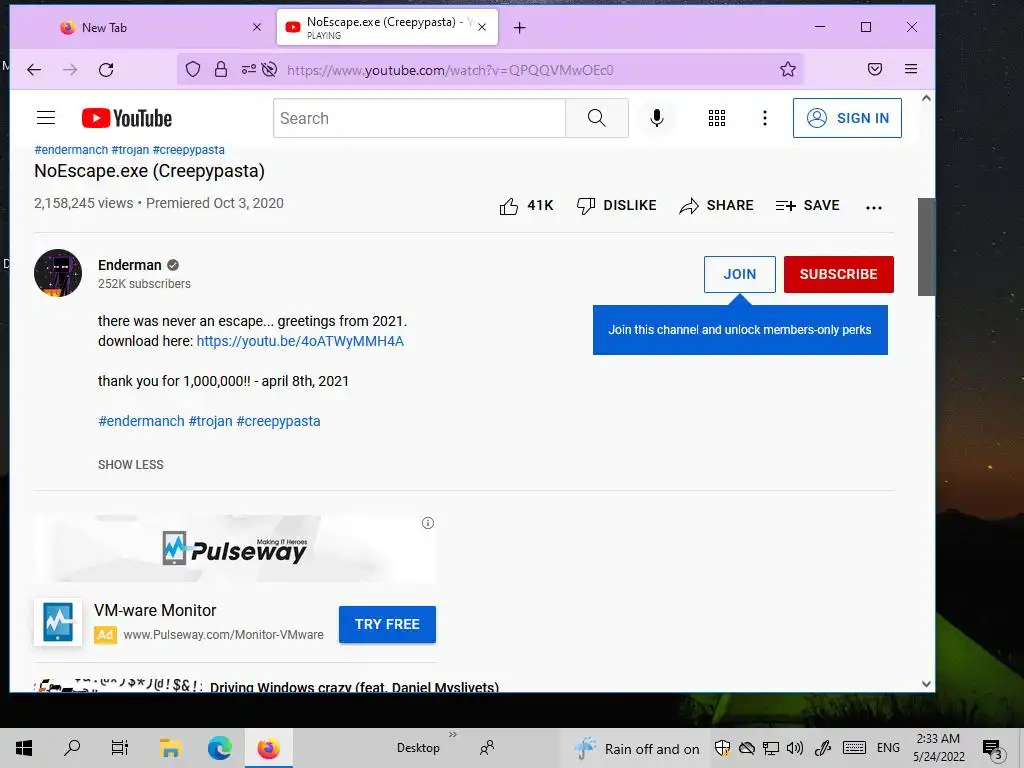Go back to the previous page
The width and height of the screenshot is (1024, 768).
(x=34, y=69)
